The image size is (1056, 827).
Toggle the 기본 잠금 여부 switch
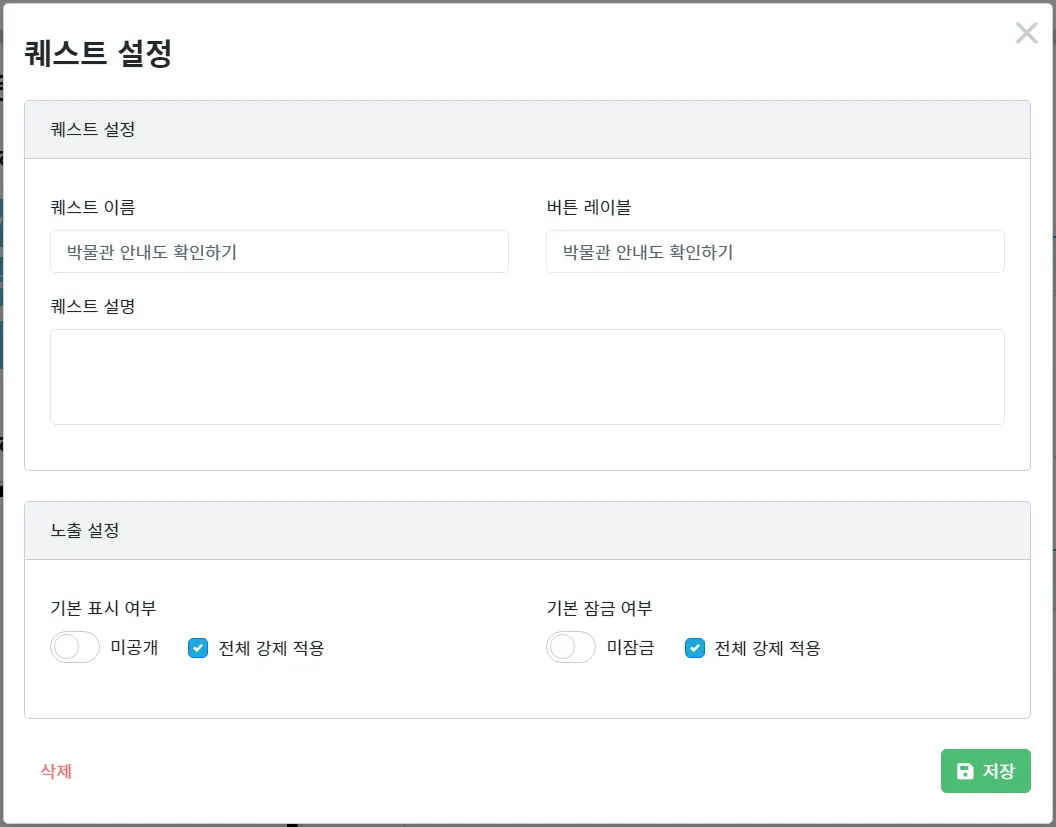click(x=571, y=648)
